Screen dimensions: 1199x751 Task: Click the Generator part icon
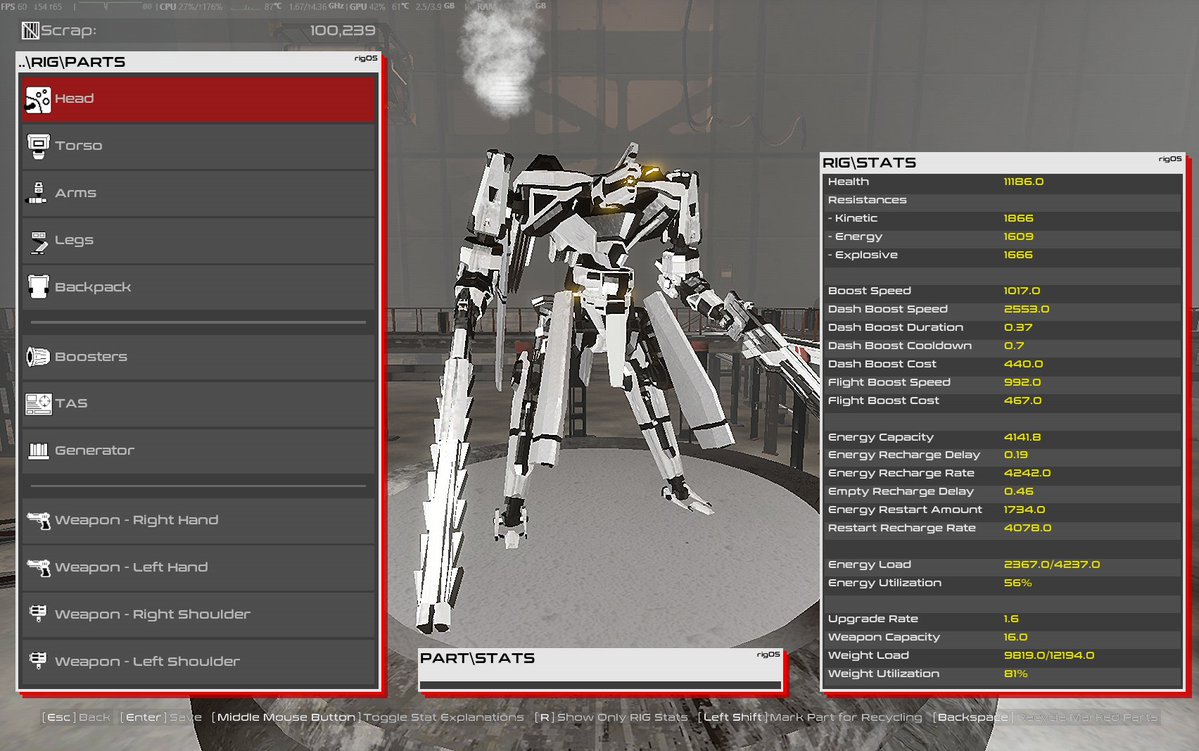point(38,450)
